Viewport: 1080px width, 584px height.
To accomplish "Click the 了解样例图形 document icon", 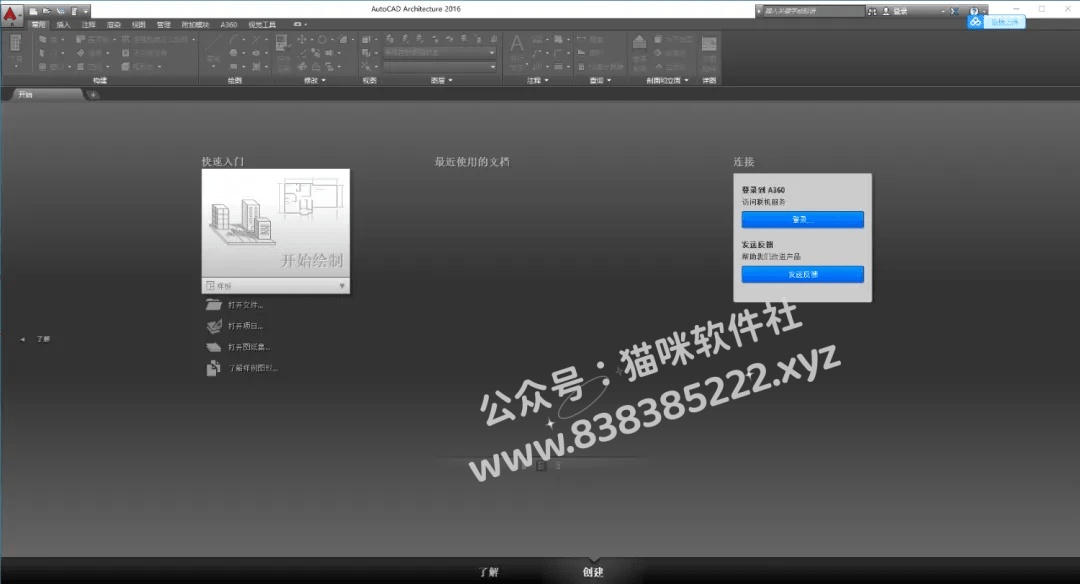I will [214, 368].
